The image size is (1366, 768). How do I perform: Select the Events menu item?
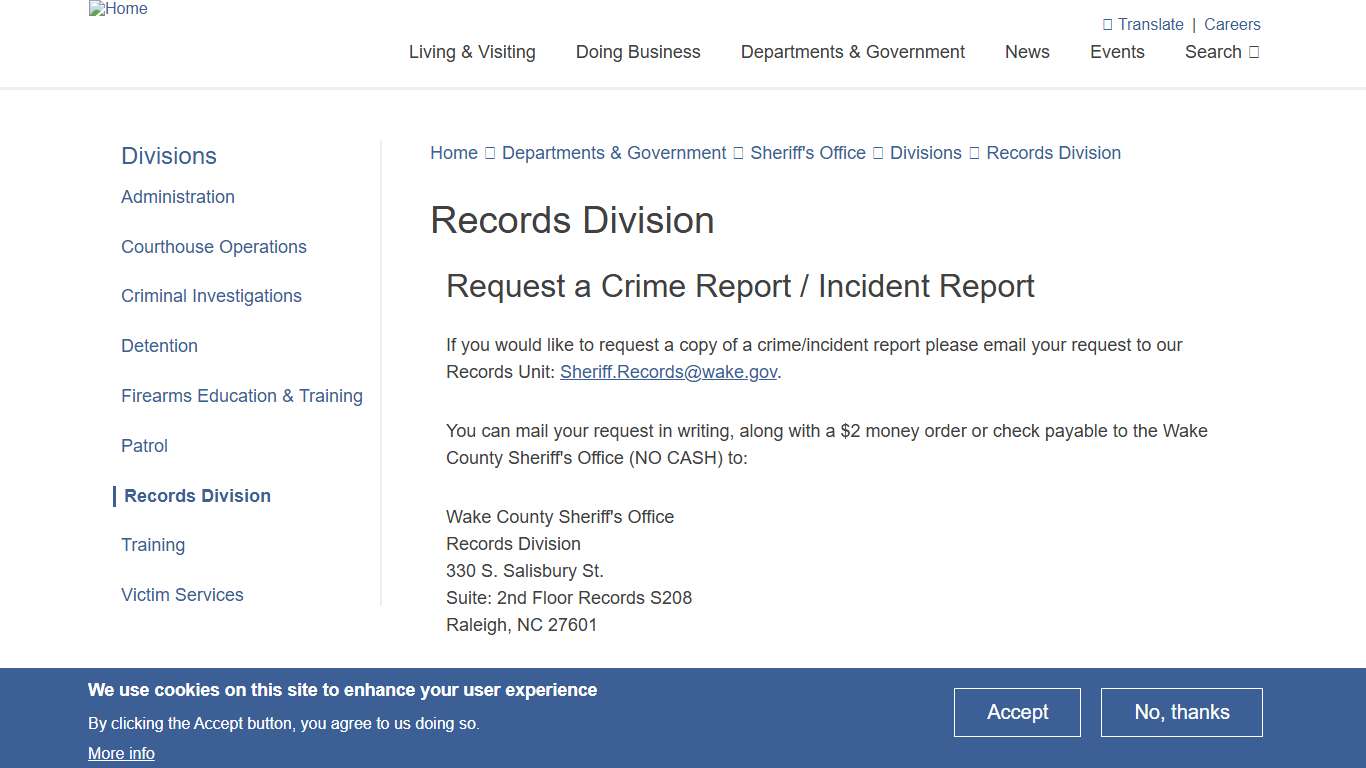[x=1117, y=52]
